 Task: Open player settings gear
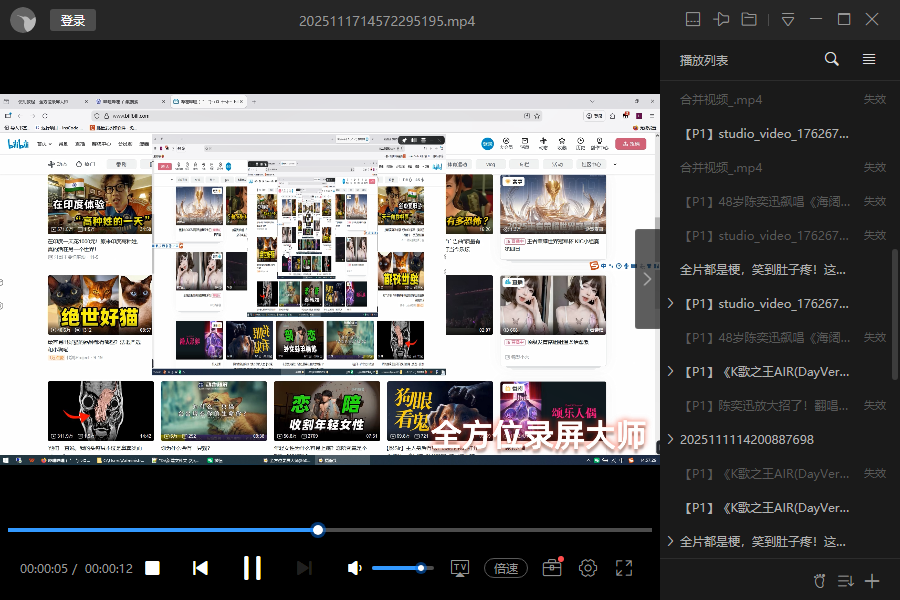tap(588, 568)
